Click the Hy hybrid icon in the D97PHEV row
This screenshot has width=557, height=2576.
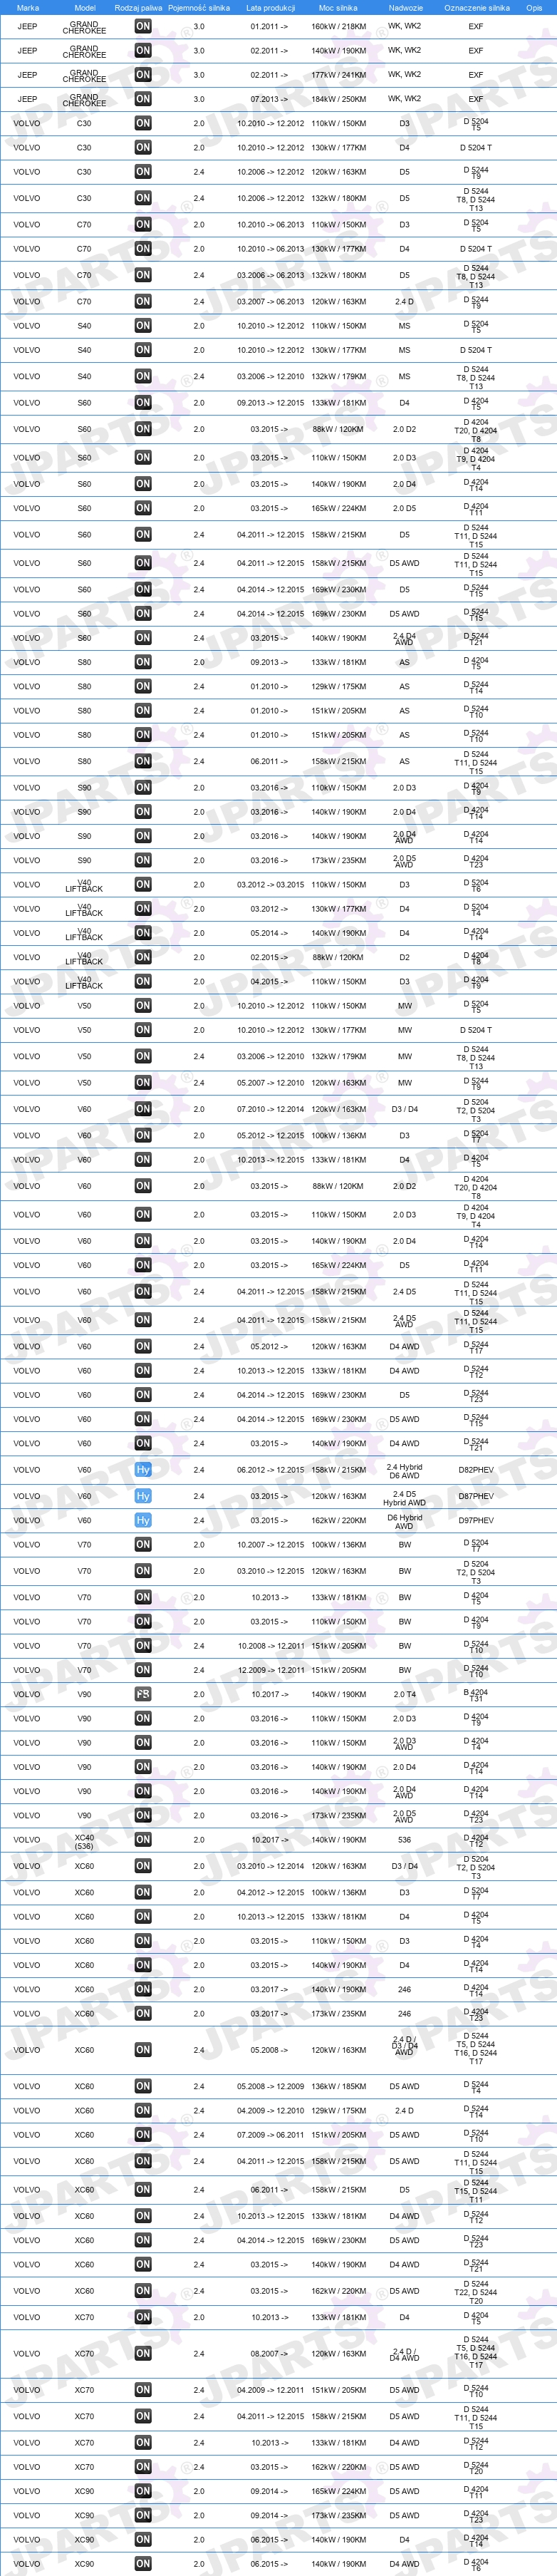143,1520
